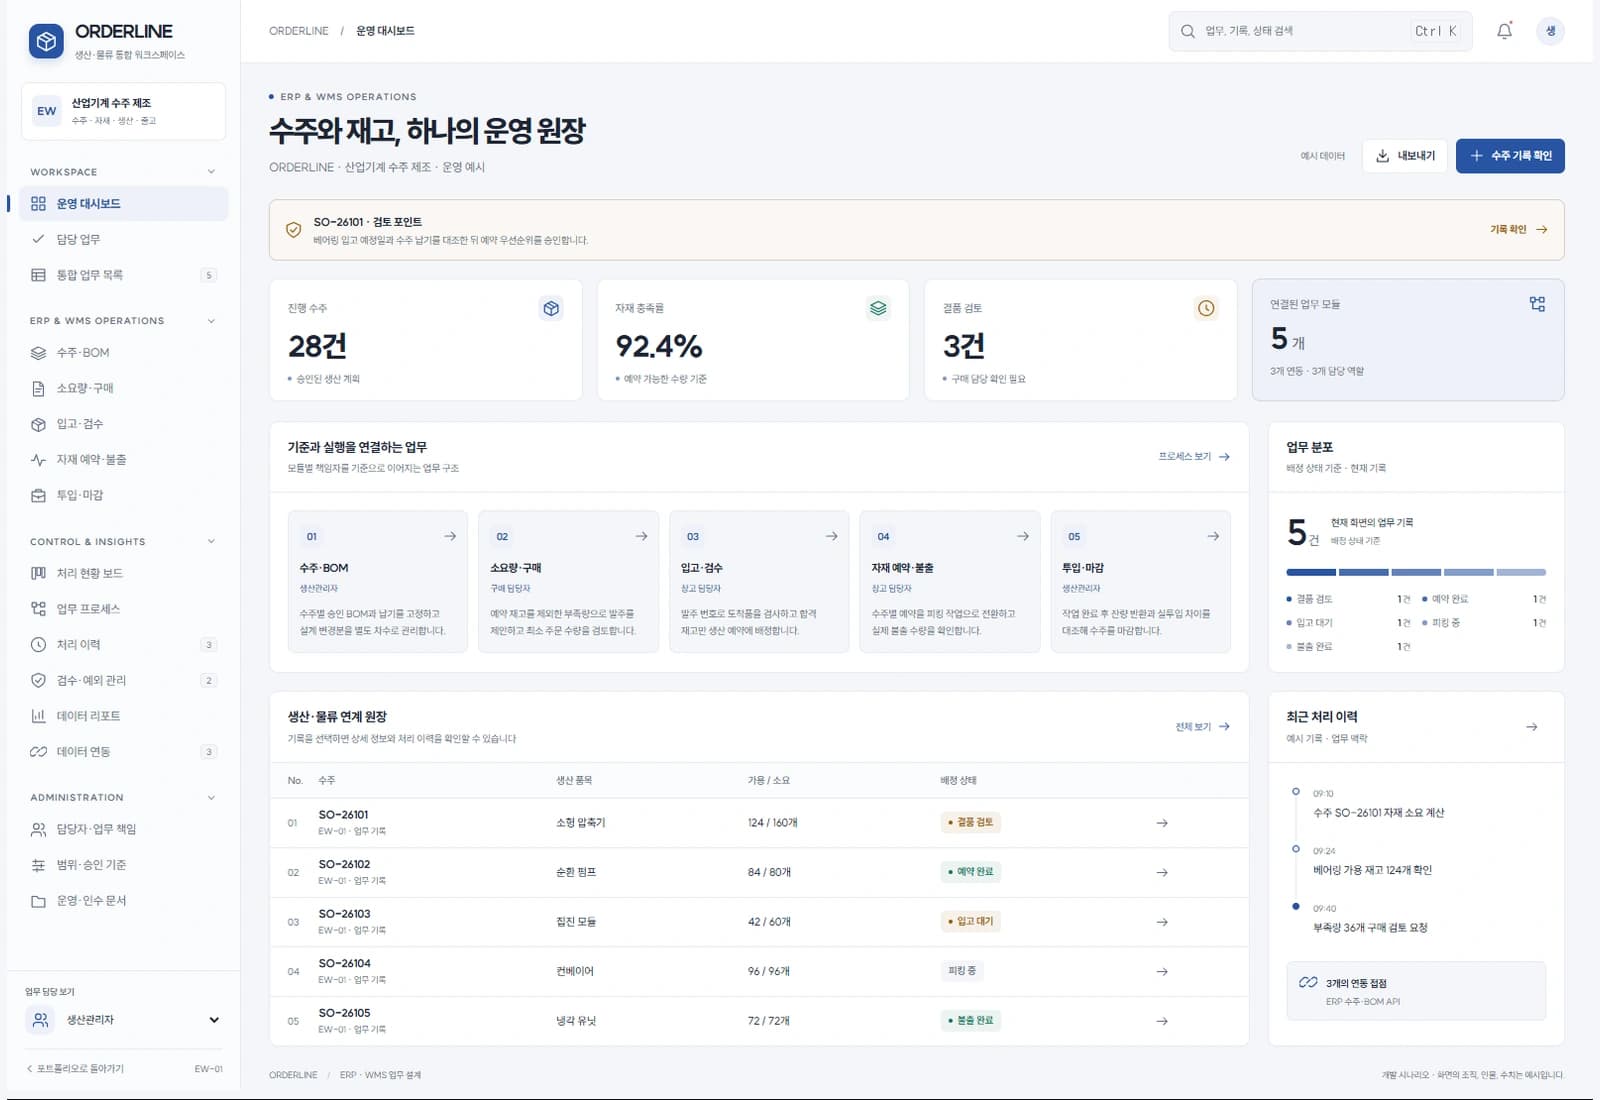The width and height of the screenshot is (1600, 1100).
Task: Click the connected modules icon in 5개 card
Action: point(1537,304)
